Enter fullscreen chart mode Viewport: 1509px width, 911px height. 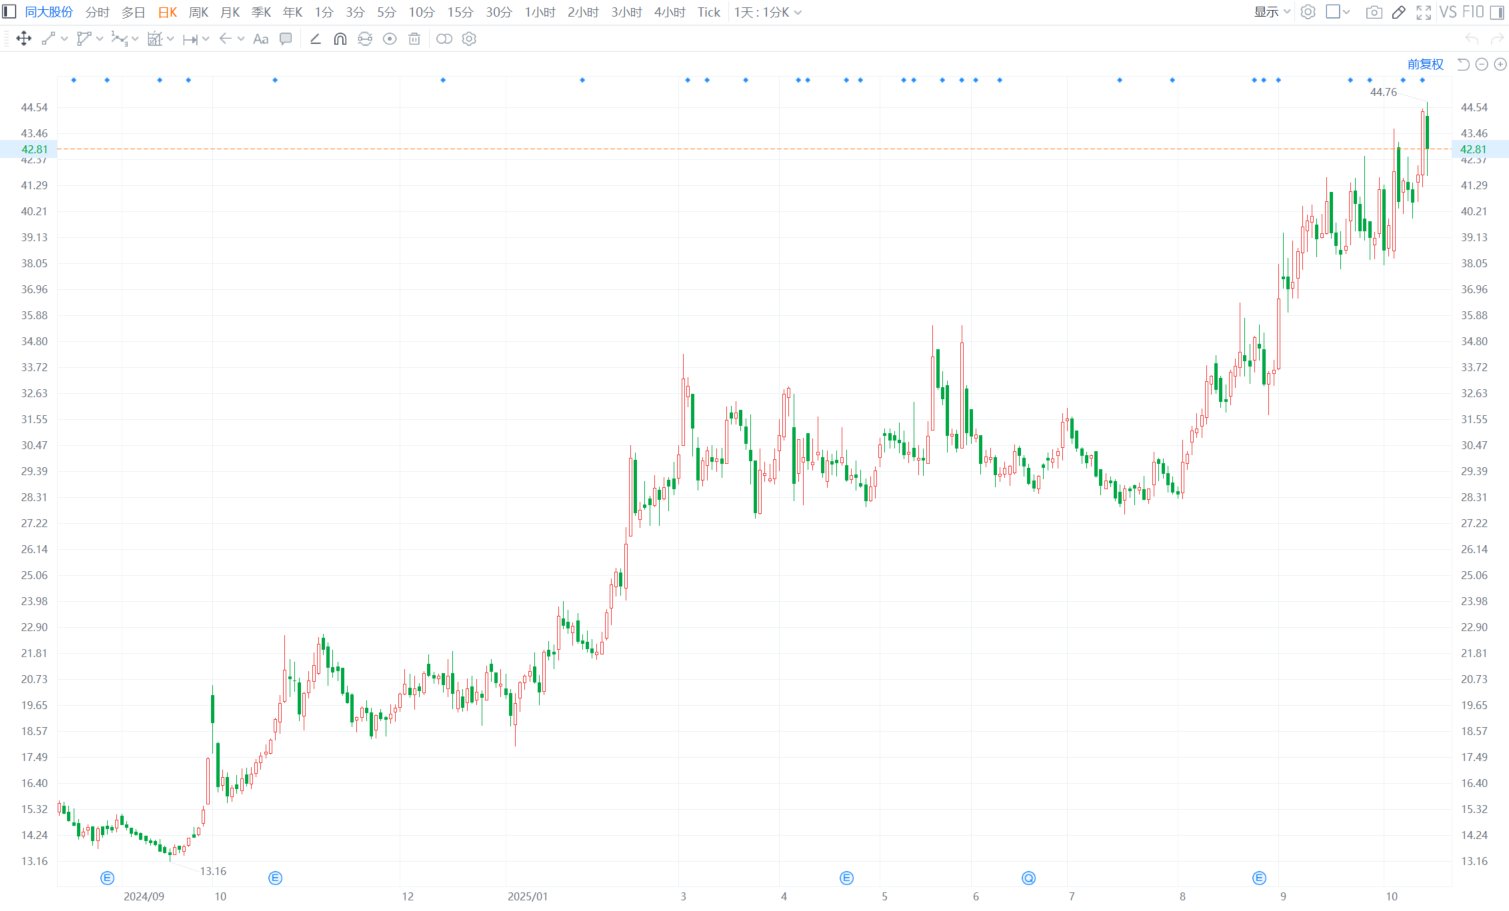(1423, 12)
